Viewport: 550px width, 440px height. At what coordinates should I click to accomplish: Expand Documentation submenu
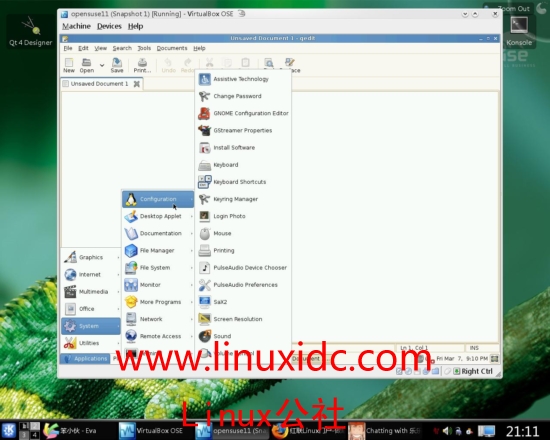point(158,233)
